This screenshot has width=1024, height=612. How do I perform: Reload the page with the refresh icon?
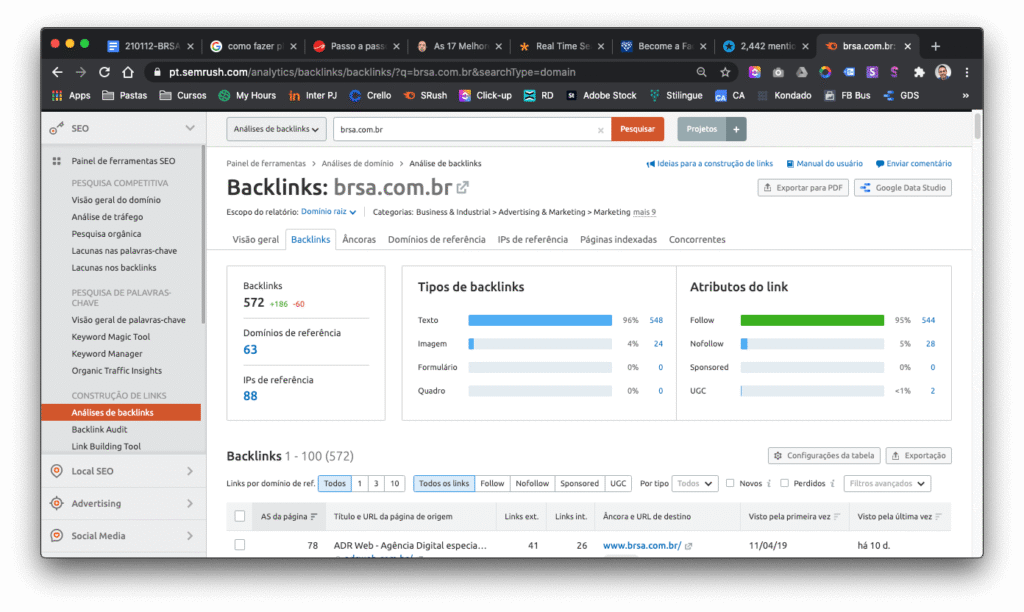click(x=104, y=72)
